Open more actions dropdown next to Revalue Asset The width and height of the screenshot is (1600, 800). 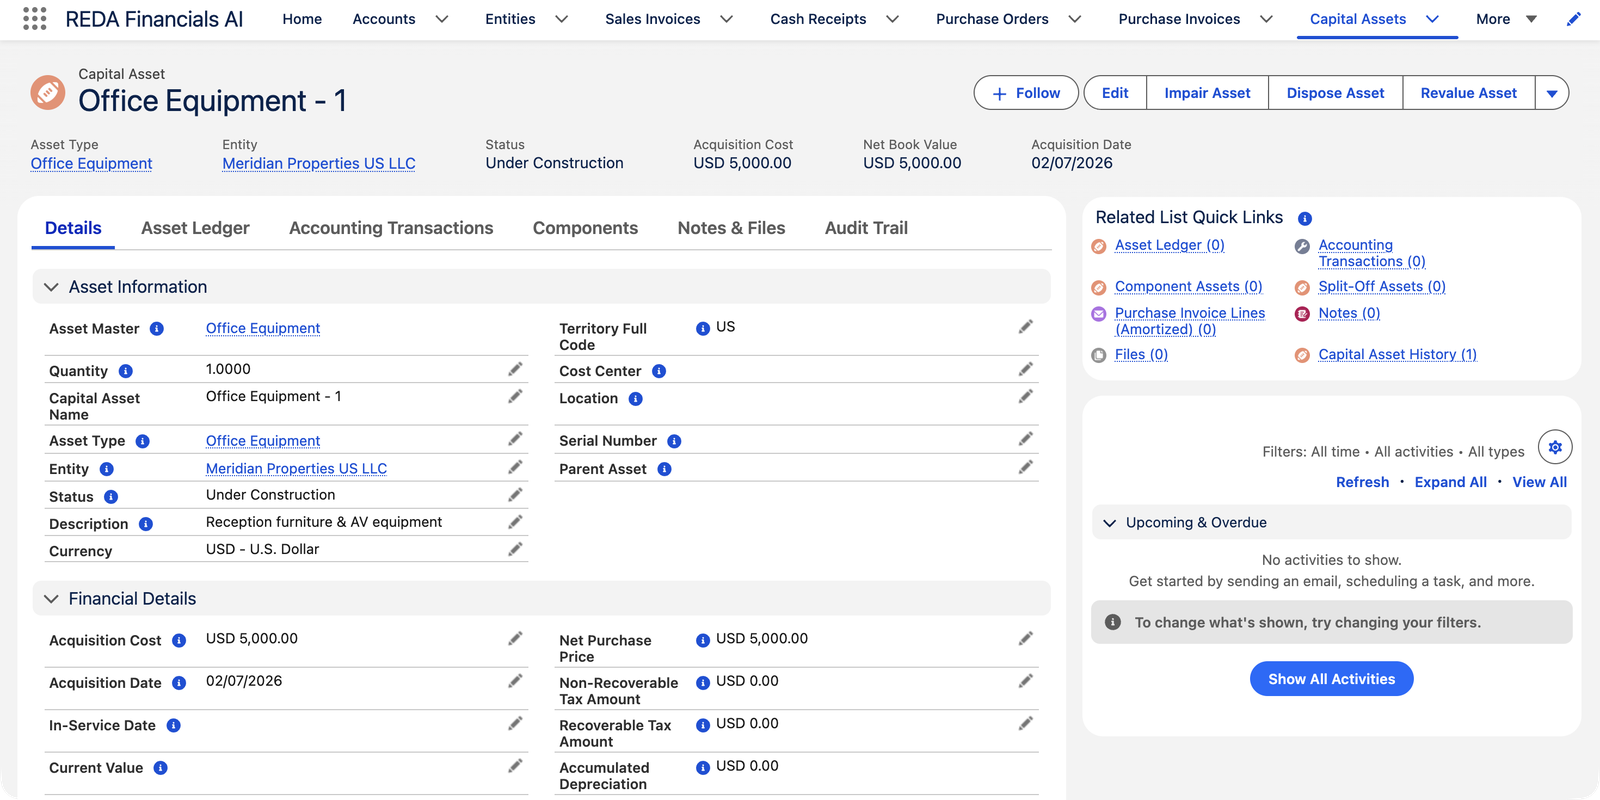1552,93
